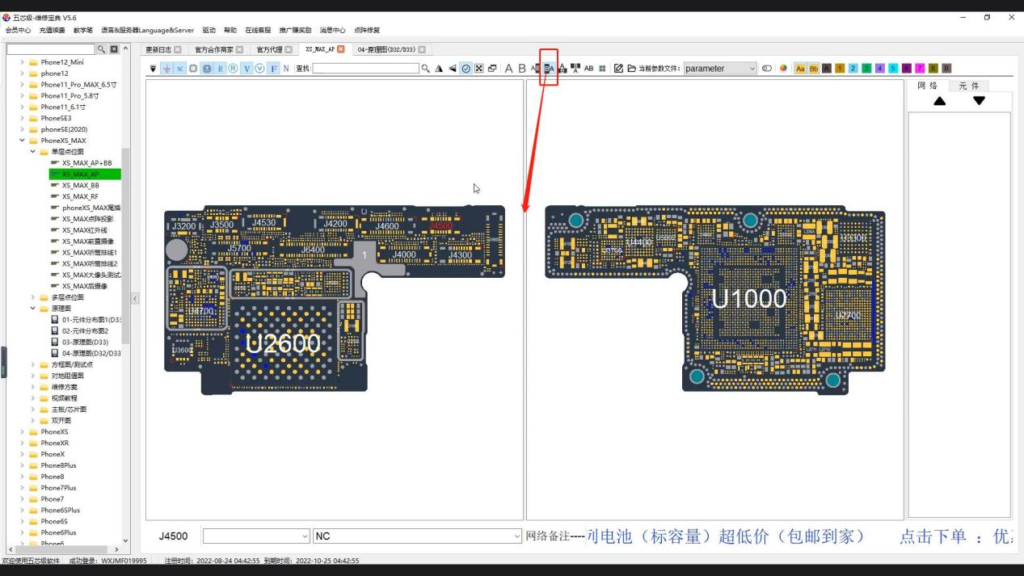Toggle the circled V filter icon

260,68
